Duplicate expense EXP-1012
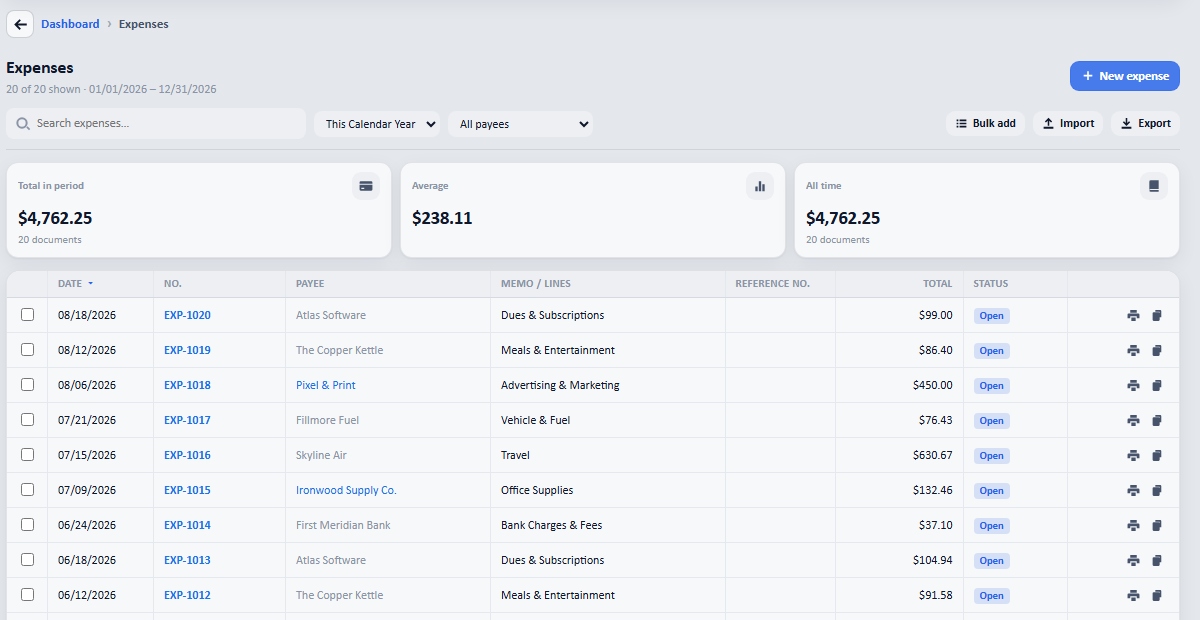 tap(1157, 596)
